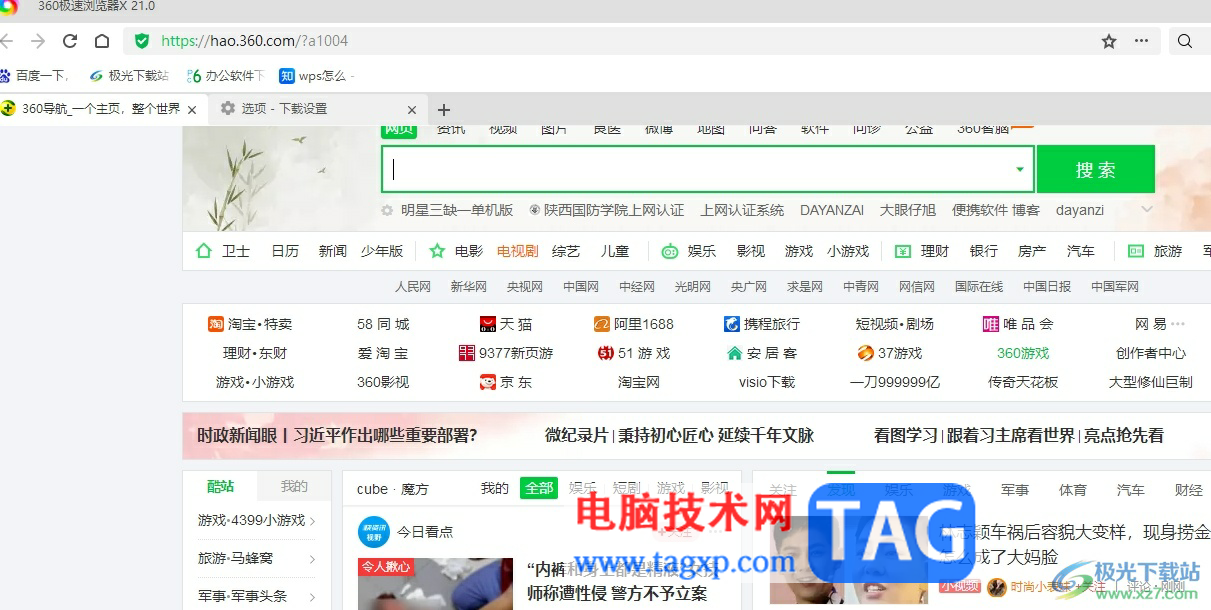
Task: Open the 办公软件下 bookmark
Action: point(226,75)
